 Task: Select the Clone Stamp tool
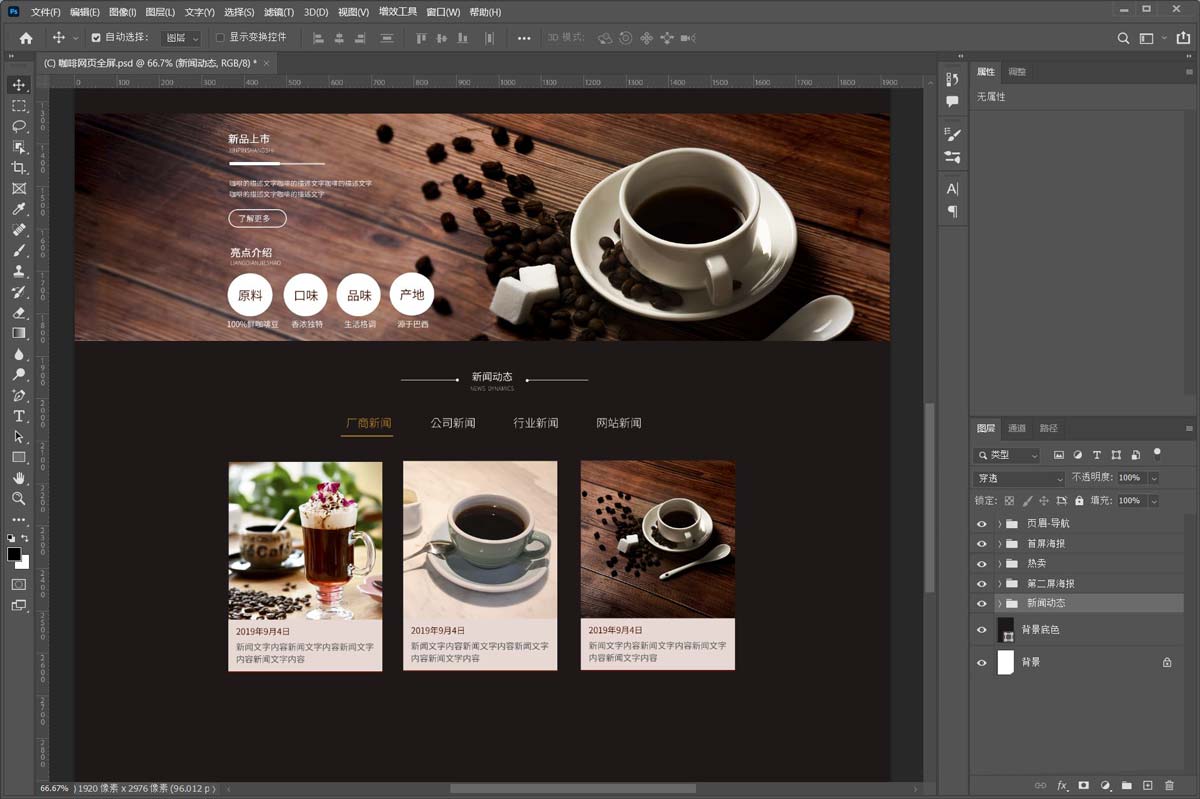(x=18, y=271)
